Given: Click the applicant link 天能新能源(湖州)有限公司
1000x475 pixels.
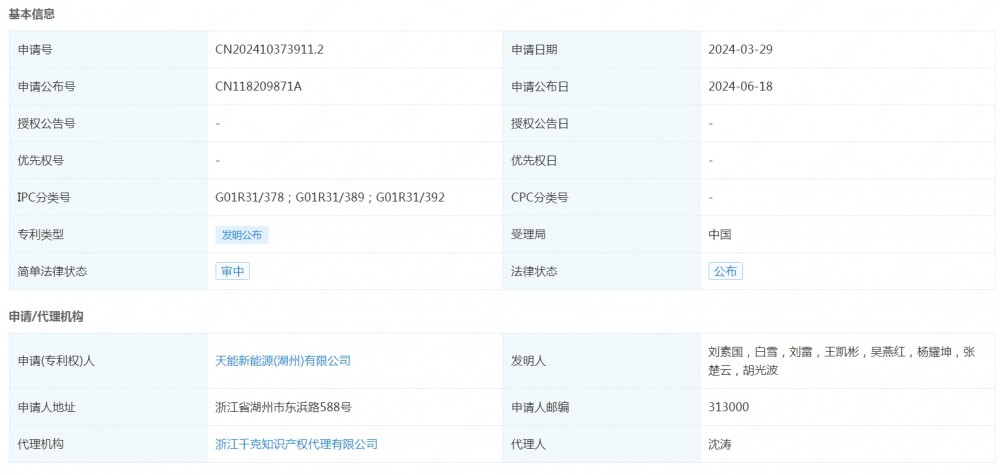Looking at the screenshot, I should pyautogui.click(x=283, y=361).
